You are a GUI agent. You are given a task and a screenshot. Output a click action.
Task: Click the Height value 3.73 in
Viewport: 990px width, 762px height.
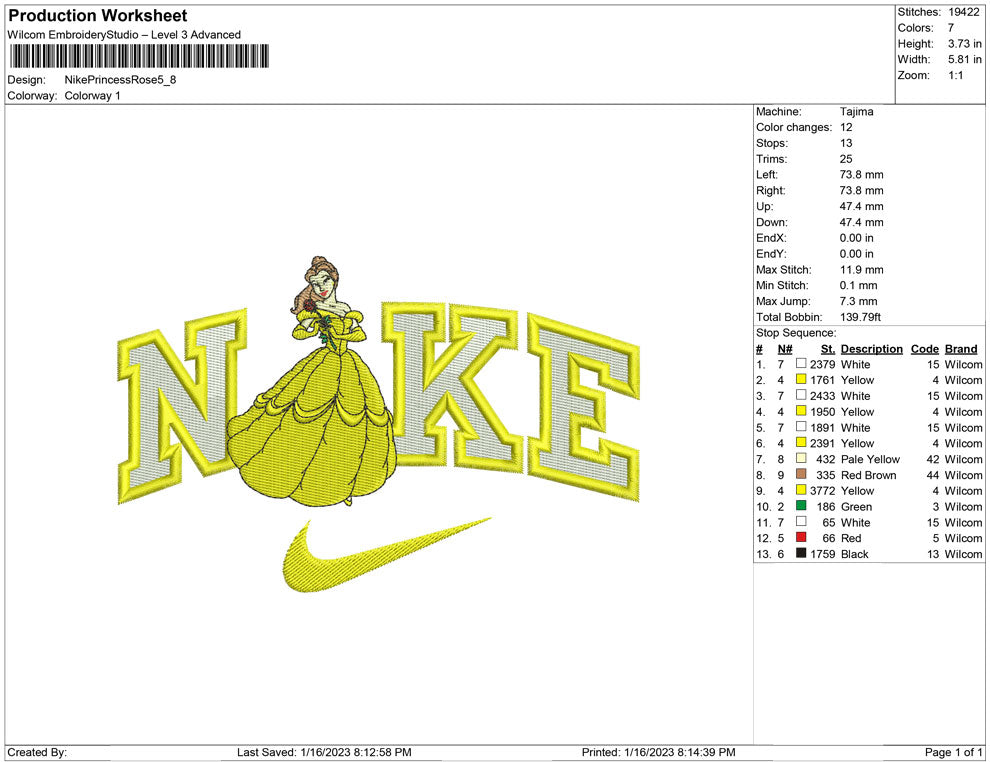[x=964, y=44]
